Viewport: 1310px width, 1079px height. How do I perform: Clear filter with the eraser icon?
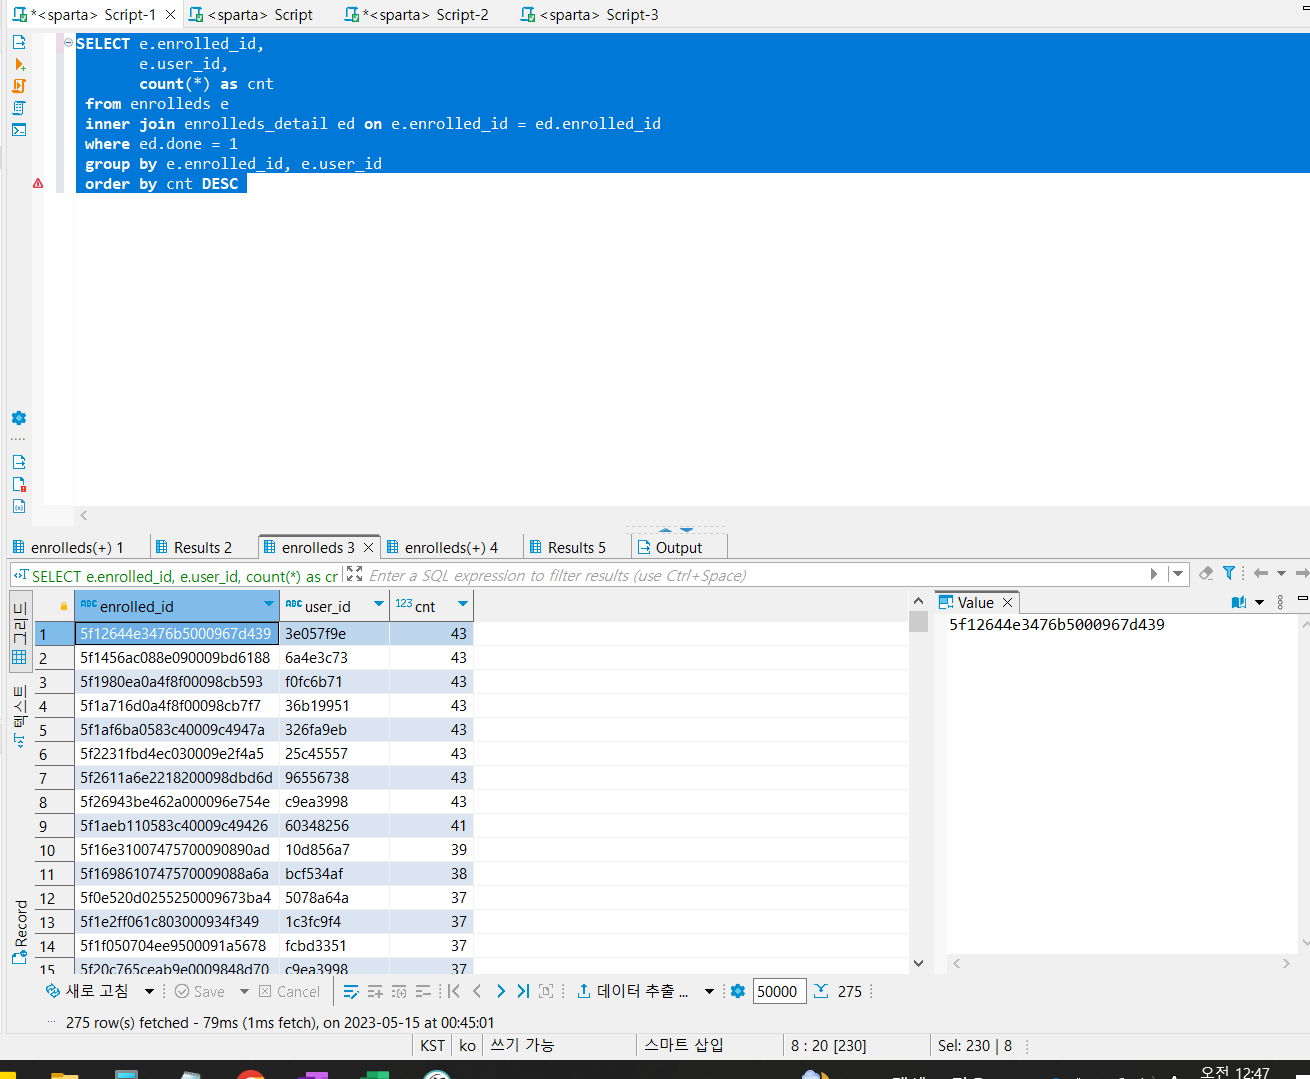coord(1206,573)
